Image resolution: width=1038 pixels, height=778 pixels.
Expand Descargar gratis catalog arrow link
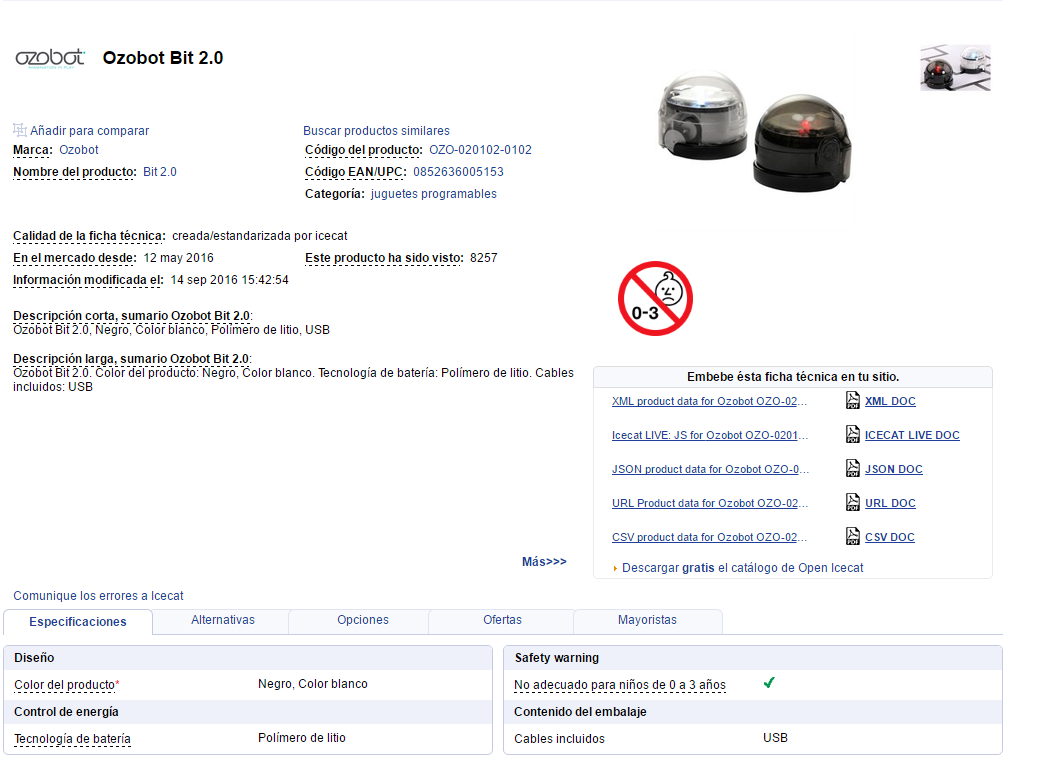tap(615, 568)
